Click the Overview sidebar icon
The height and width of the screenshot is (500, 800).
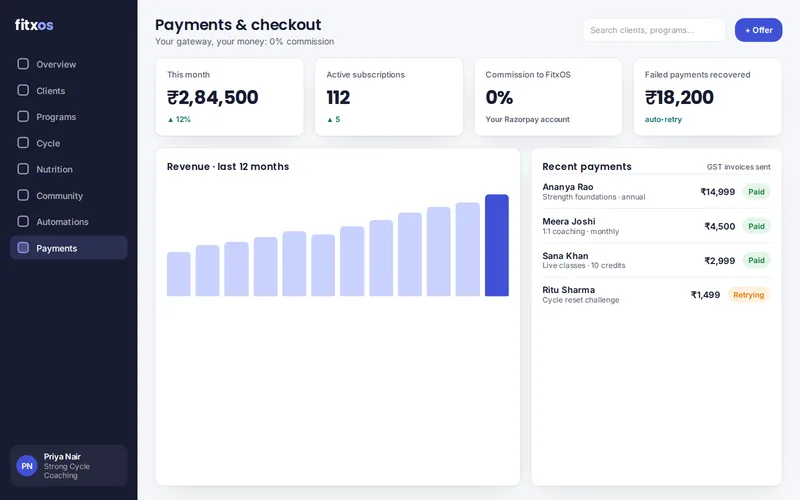(23, 64)
